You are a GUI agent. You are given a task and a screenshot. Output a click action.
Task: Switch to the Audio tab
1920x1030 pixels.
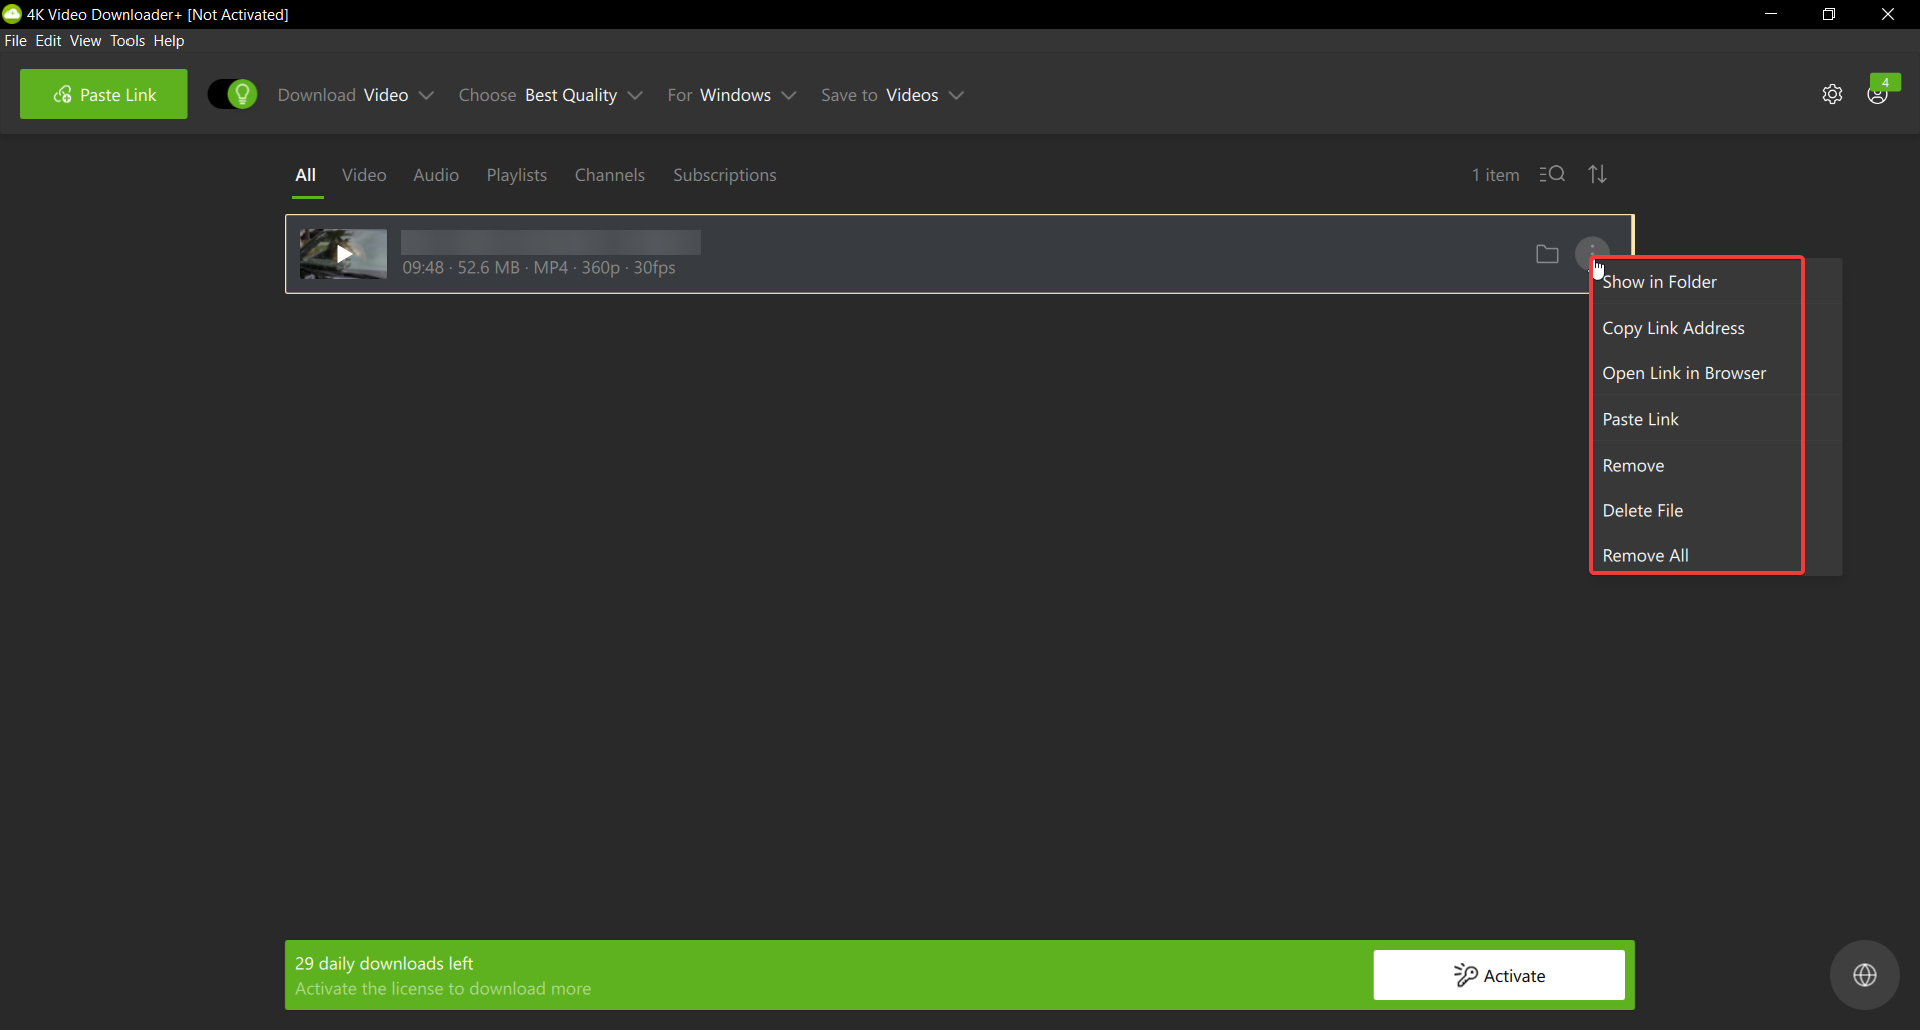point(436,175)
